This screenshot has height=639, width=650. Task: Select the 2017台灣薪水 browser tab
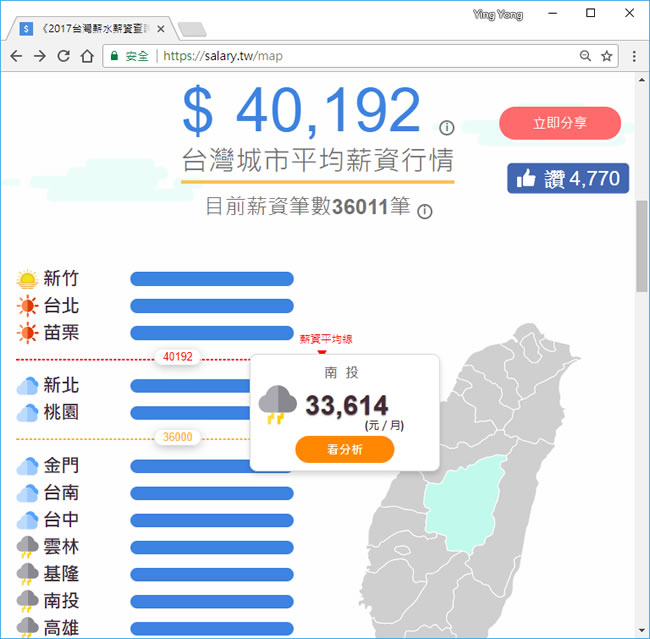pos(92,28)
